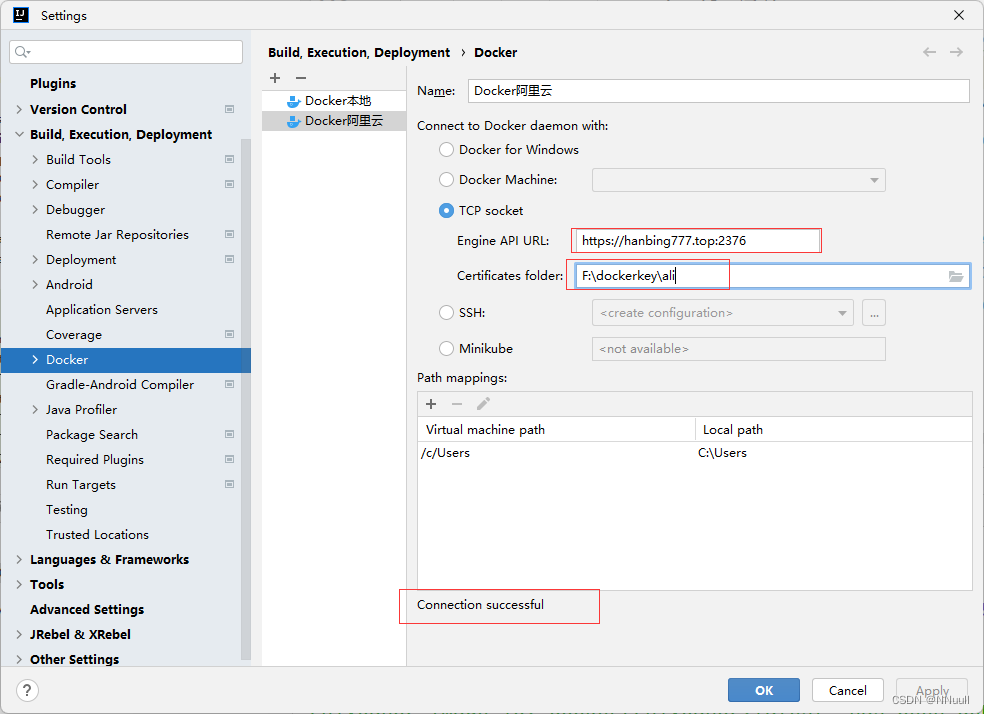Add a new path mapping

click(431, 404)
